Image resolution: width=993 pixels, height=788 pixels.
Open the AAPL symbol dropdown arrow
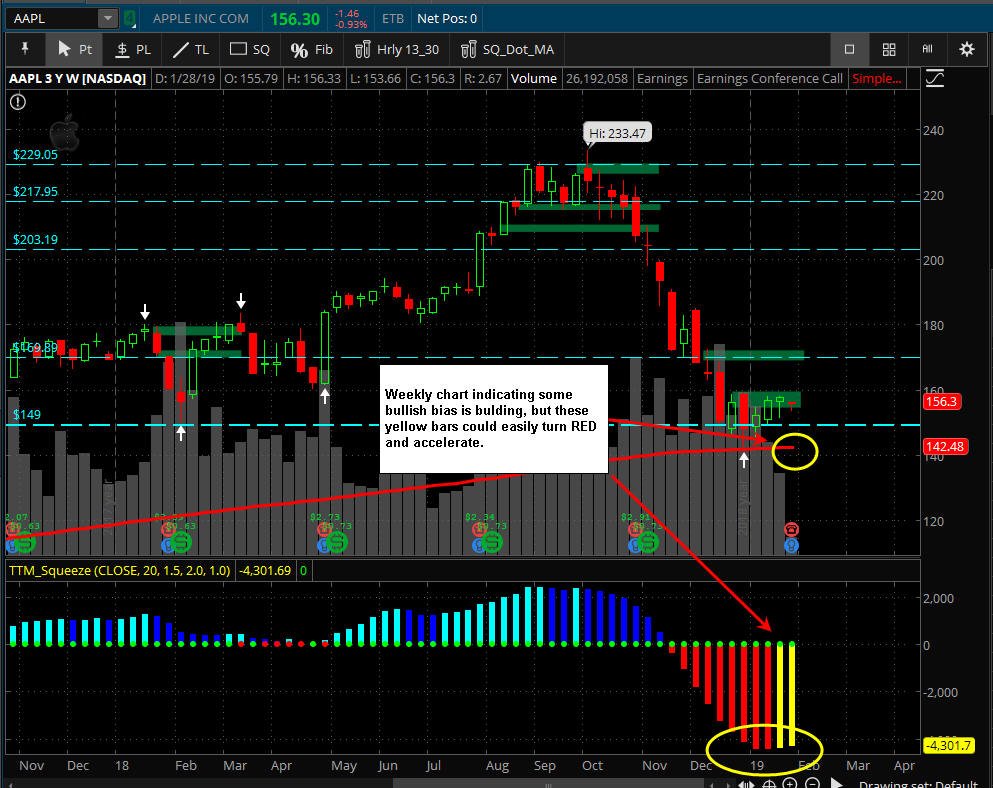pyautogui.click(x=108, y=18)
